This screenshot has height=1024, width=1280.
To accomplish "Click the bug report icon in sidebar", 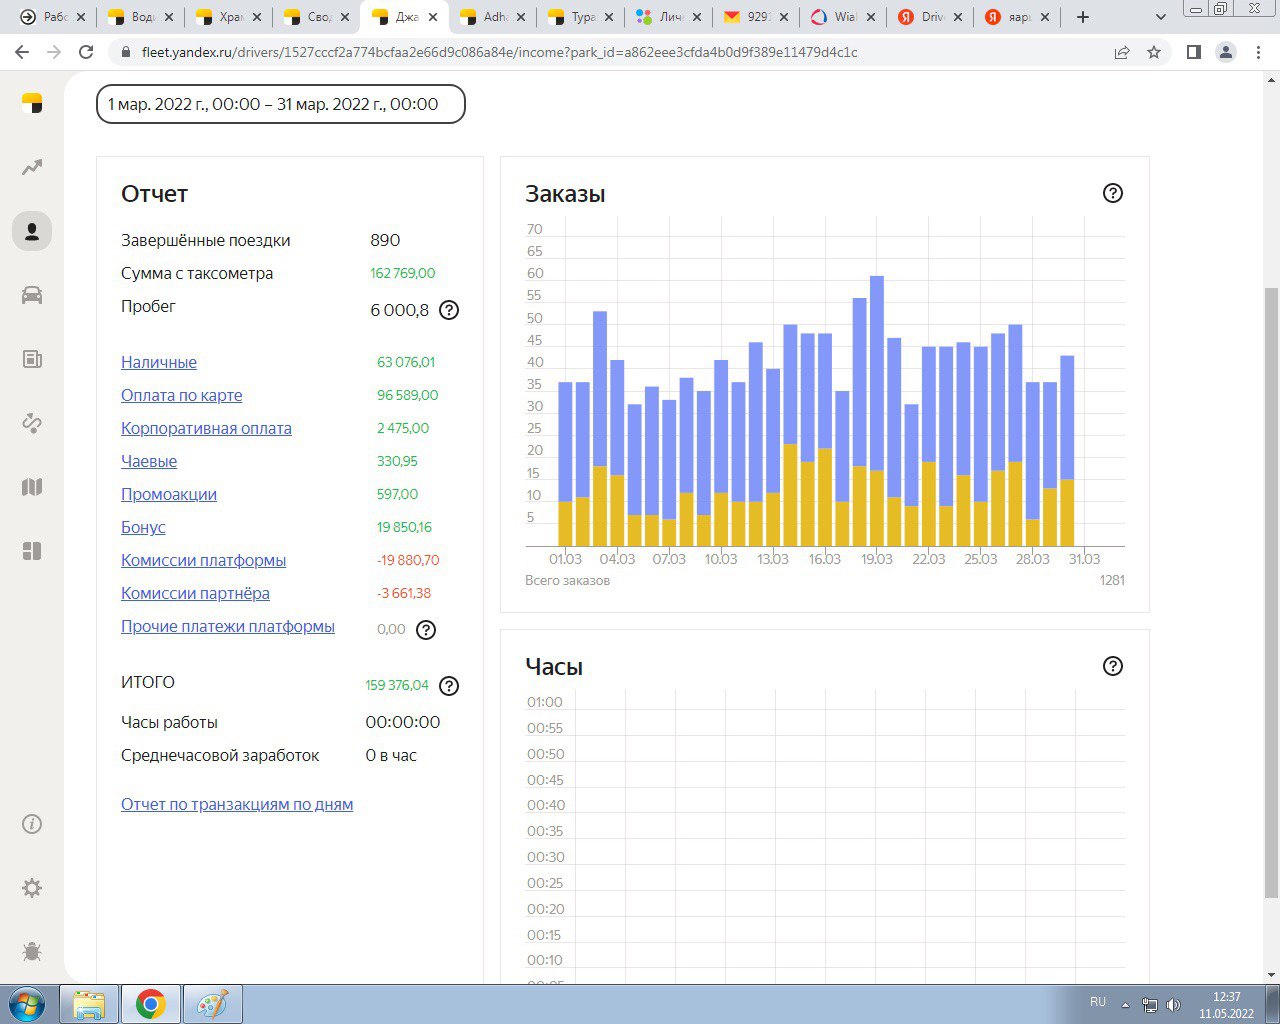I will tap(32, 951).
